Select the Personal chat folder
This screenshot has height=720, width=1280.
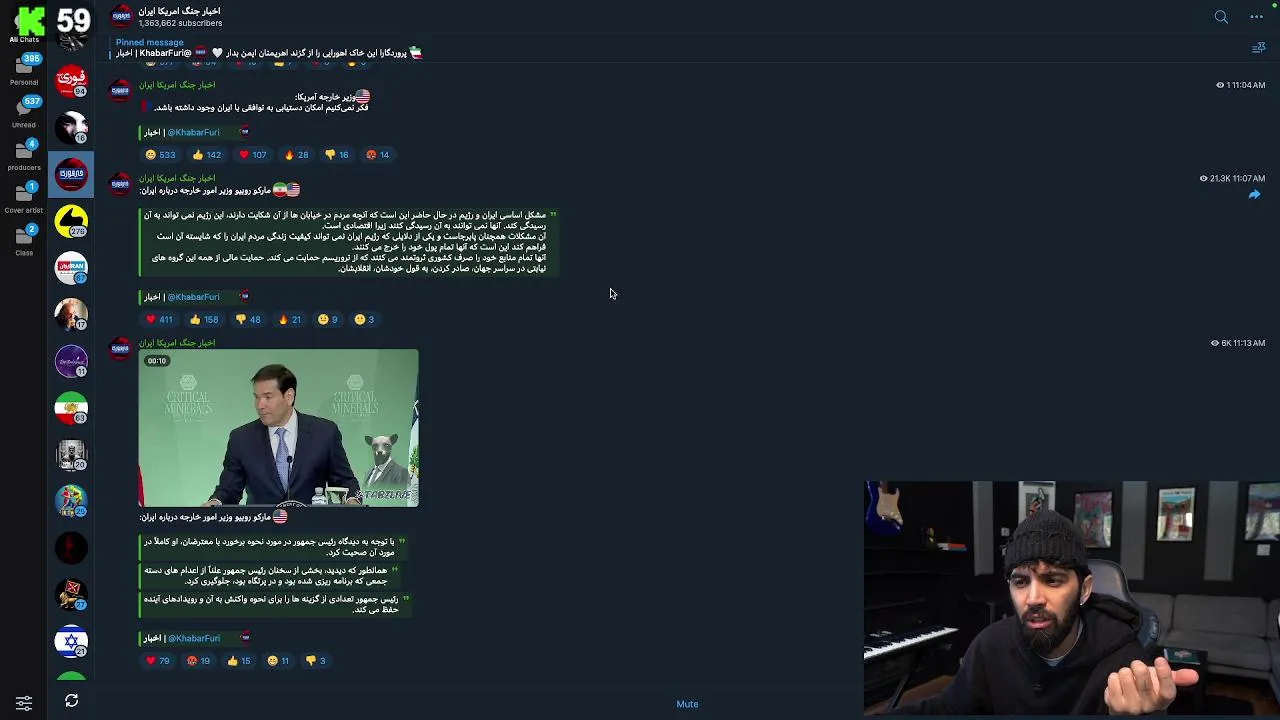(x=24, y=68)
